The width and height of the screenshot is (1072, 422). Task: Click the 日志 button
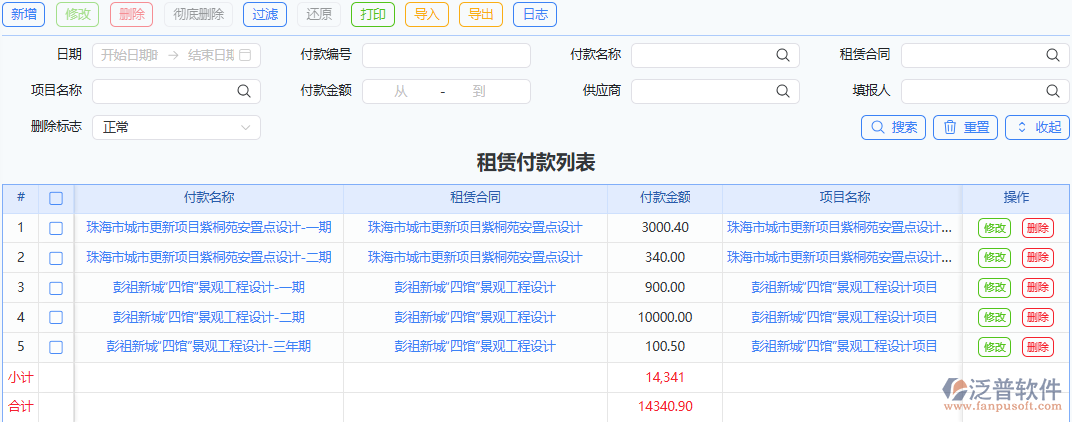click(x=535, y=14)
